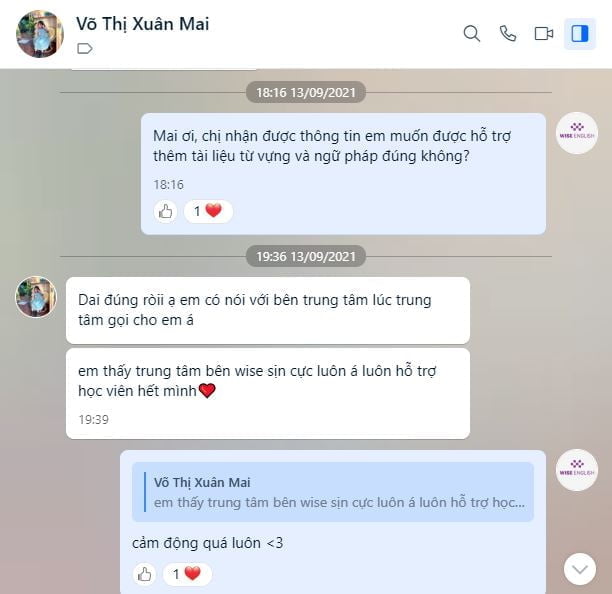Image resolution: width=612 pixels, height=594 pixels.
Task: Open the heart reaction on the 'cảm động quá luôn' message
Action: coord(187,574)
